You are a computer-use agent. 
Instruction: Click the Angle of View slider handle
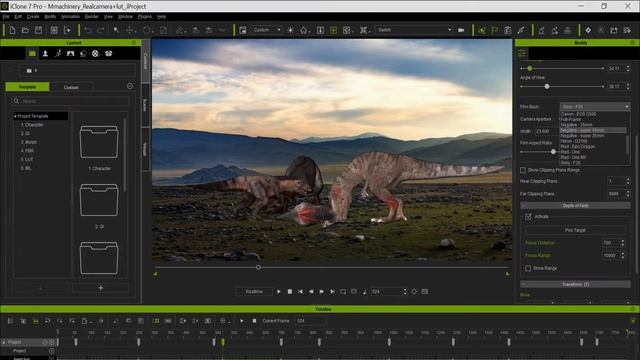[547, 87]
